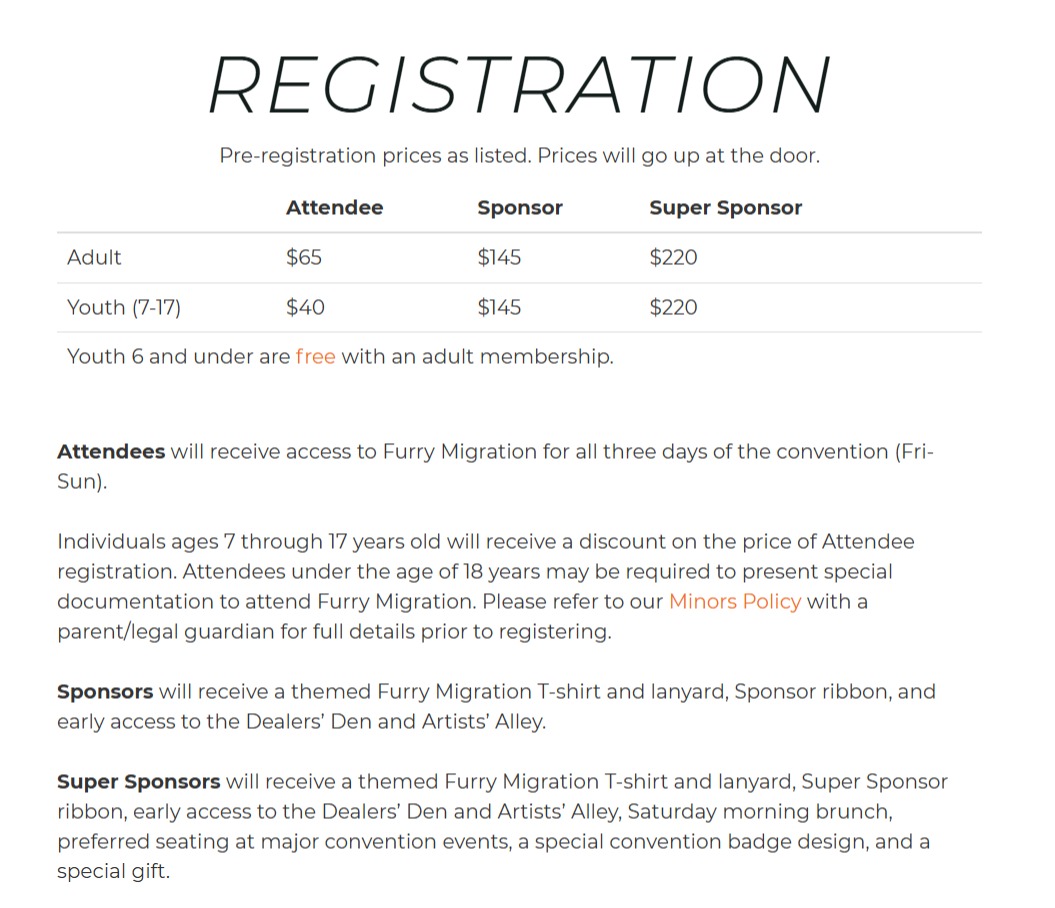Click the bold "Attendees" paragraph term

111,451
